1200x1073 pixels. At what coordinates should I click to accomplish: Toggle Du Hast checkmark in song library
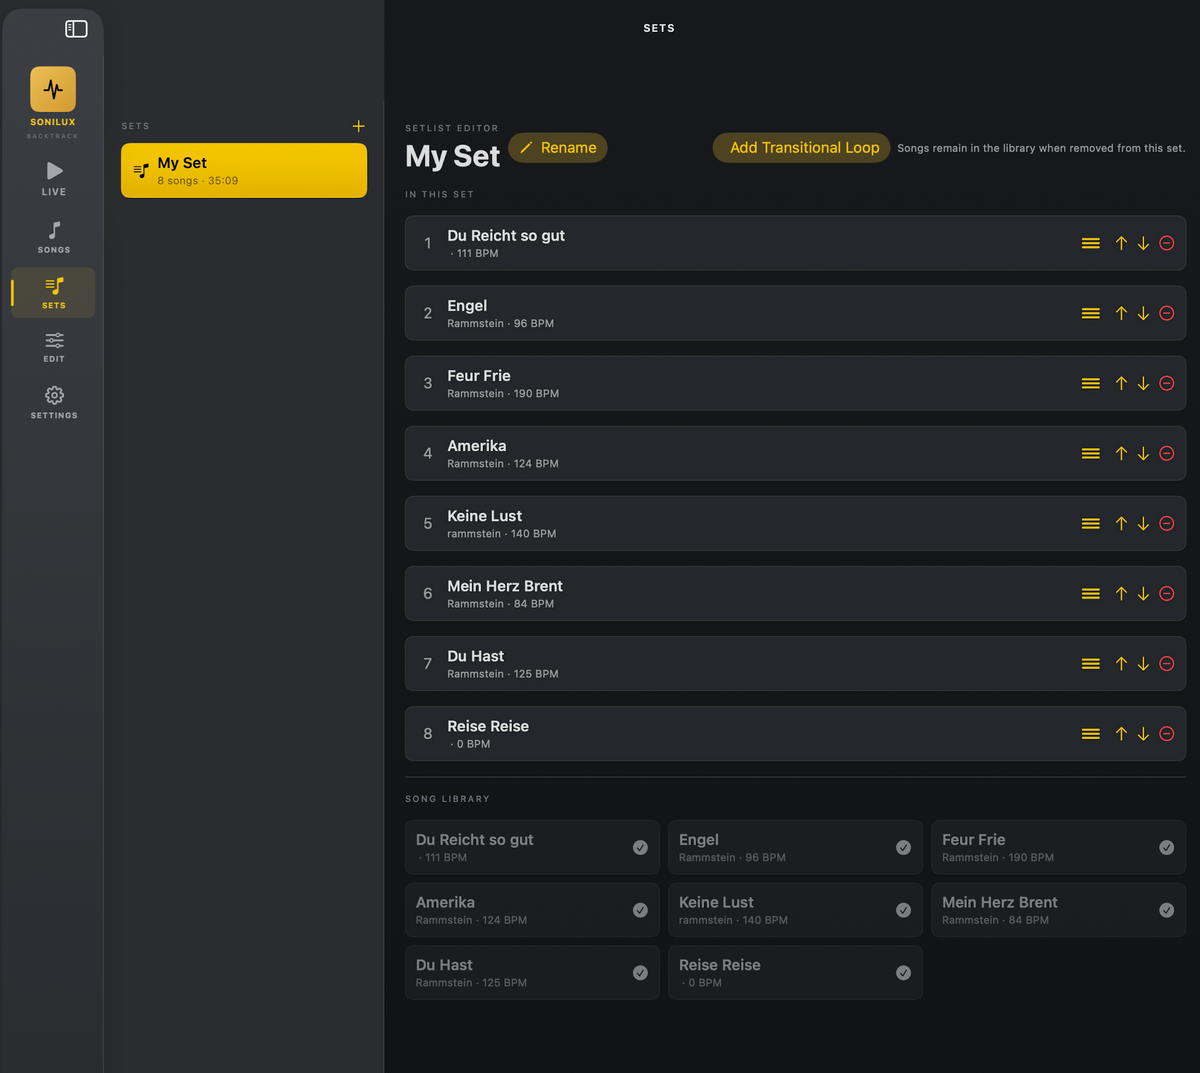tap(640, 973)
